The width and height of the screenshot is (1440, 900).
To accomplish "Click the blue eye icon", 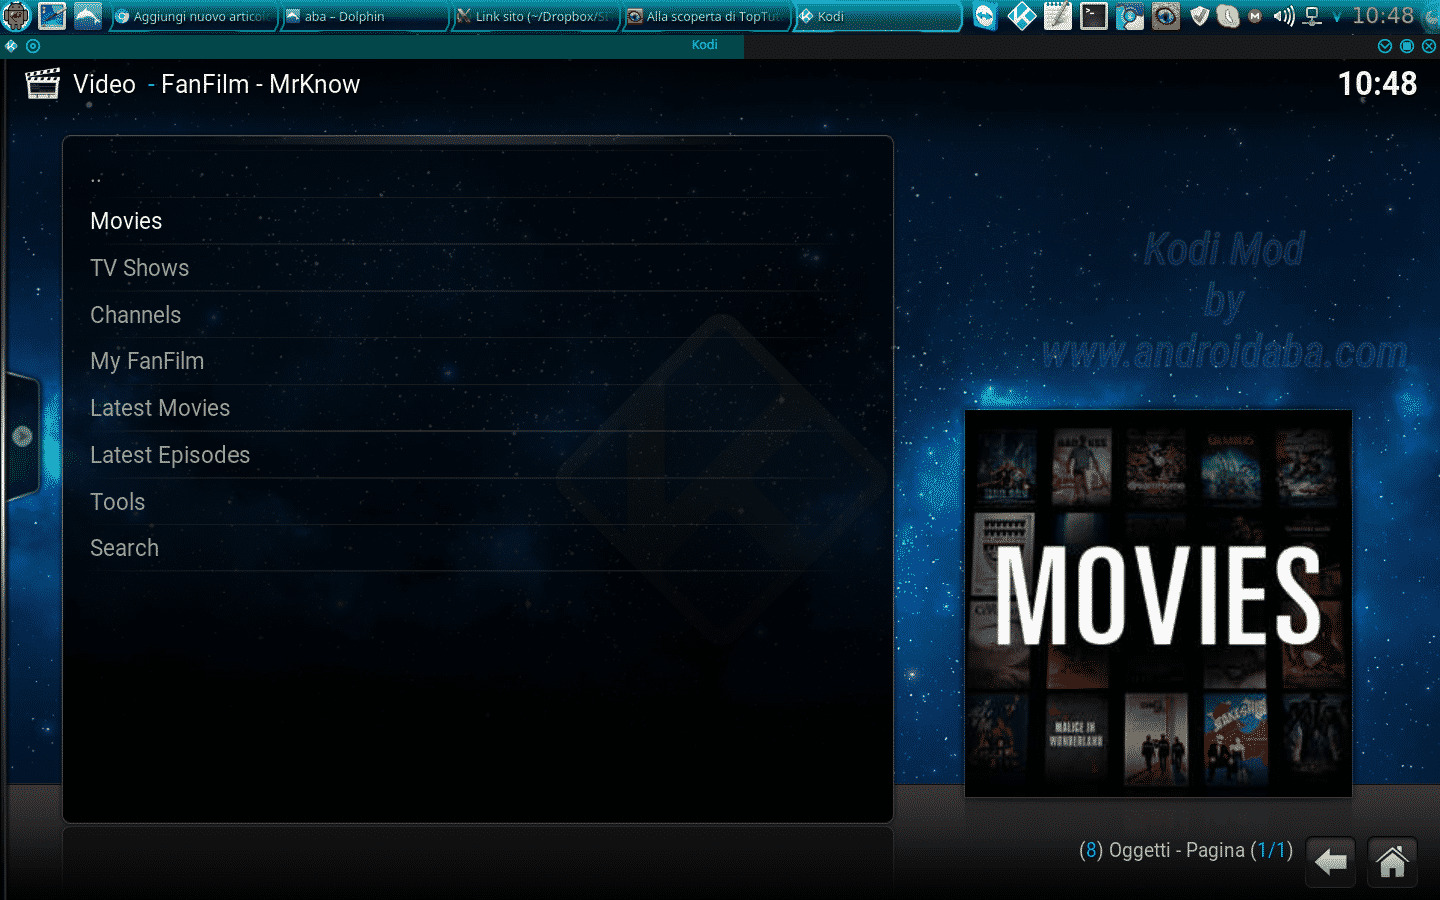I will click(x=1165, y=16).
